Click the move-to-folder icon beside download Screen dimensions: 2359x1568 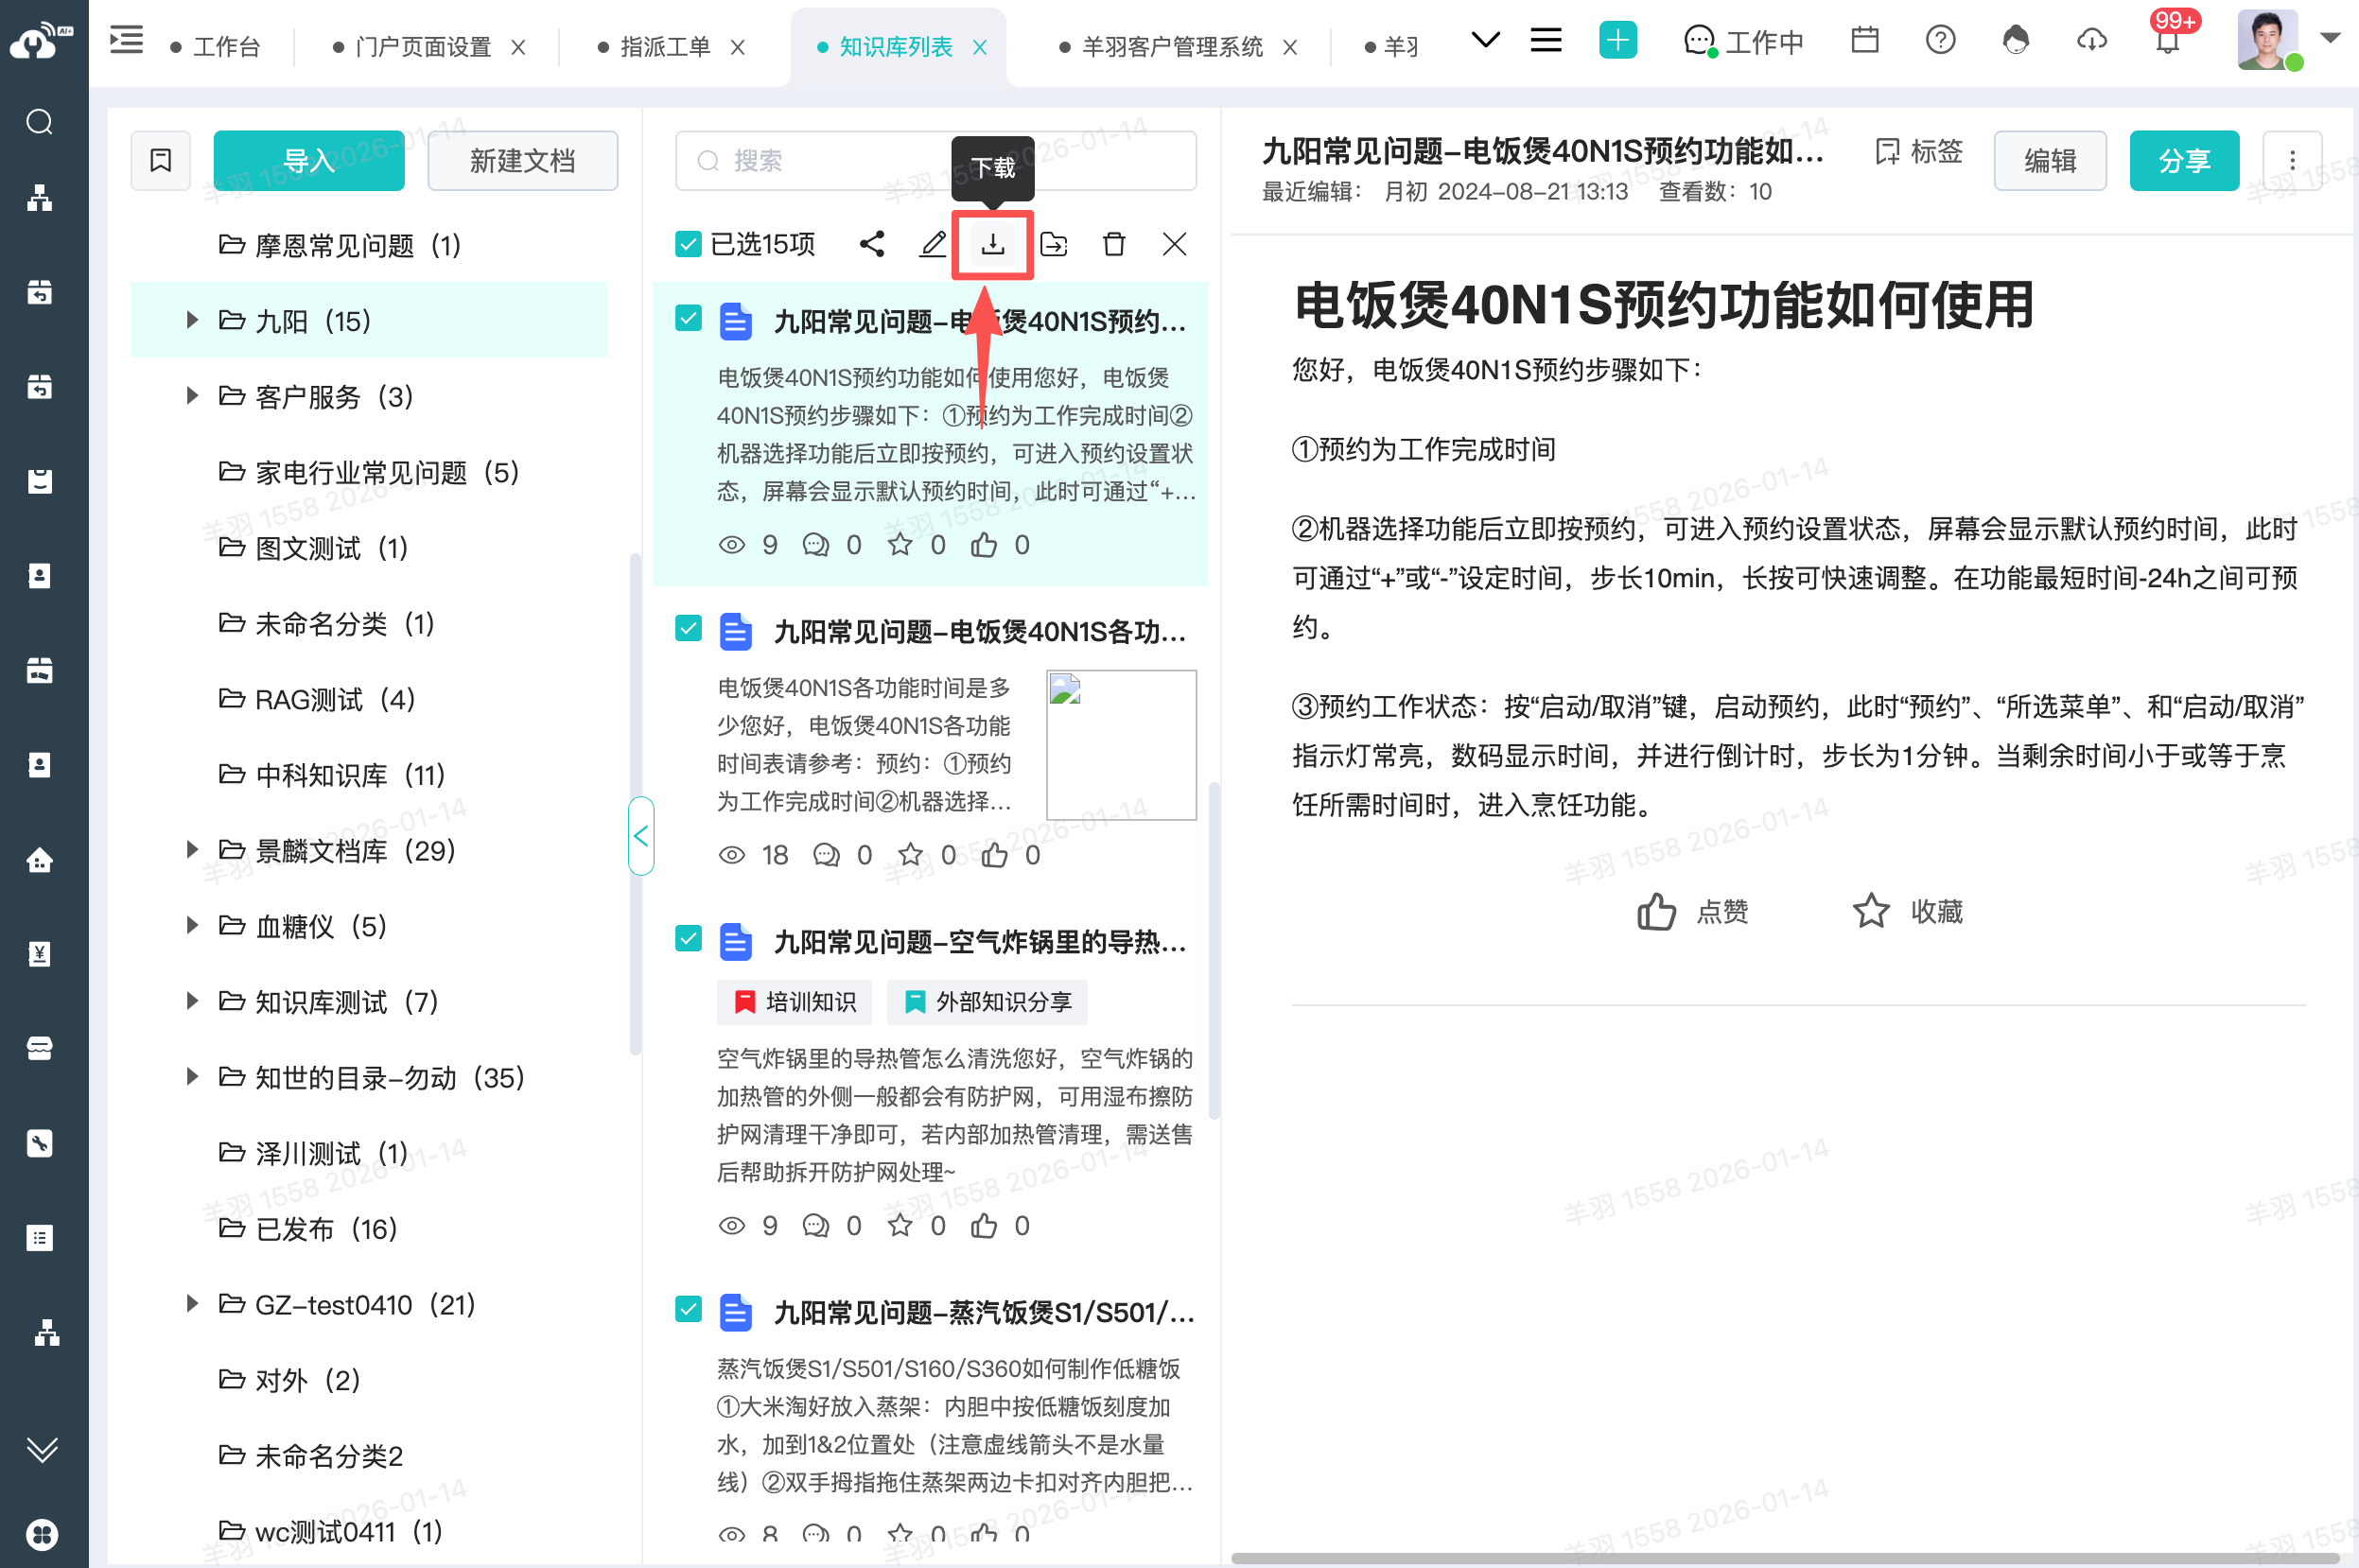pos(1053,244)
